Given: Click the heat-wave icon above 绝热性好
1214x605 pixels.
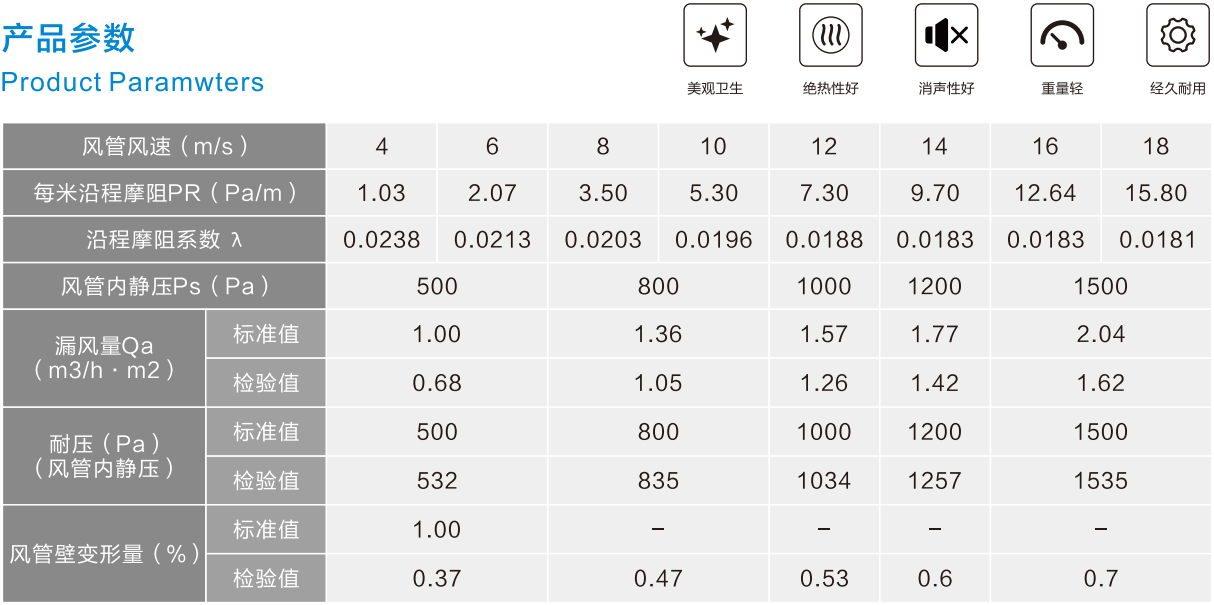Looking at the screenshot, I should (831, 35).
